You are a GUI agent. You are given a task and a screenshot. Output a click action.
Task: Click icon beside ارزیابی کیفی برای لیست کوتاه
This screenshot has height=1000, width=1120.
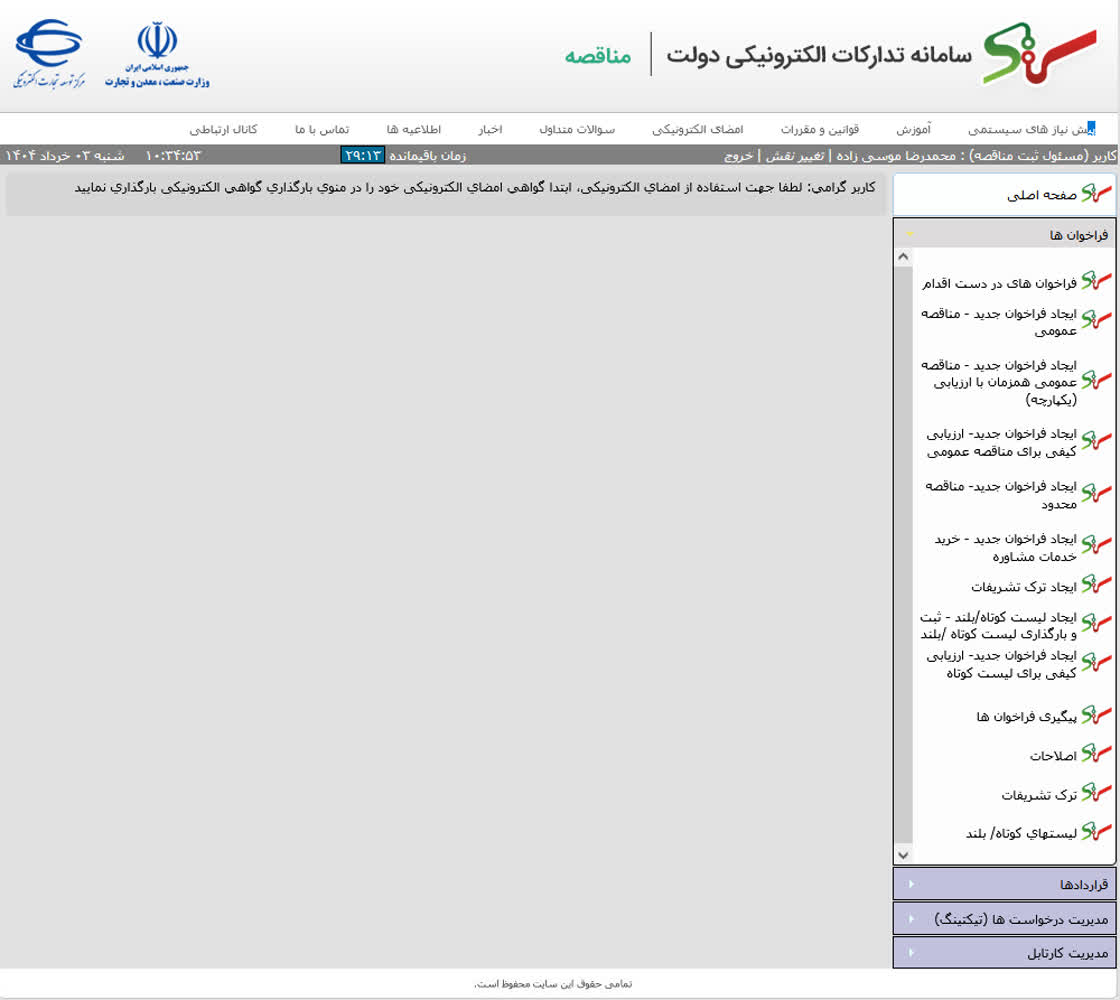pyautogui.click(x=1096, y=661)
